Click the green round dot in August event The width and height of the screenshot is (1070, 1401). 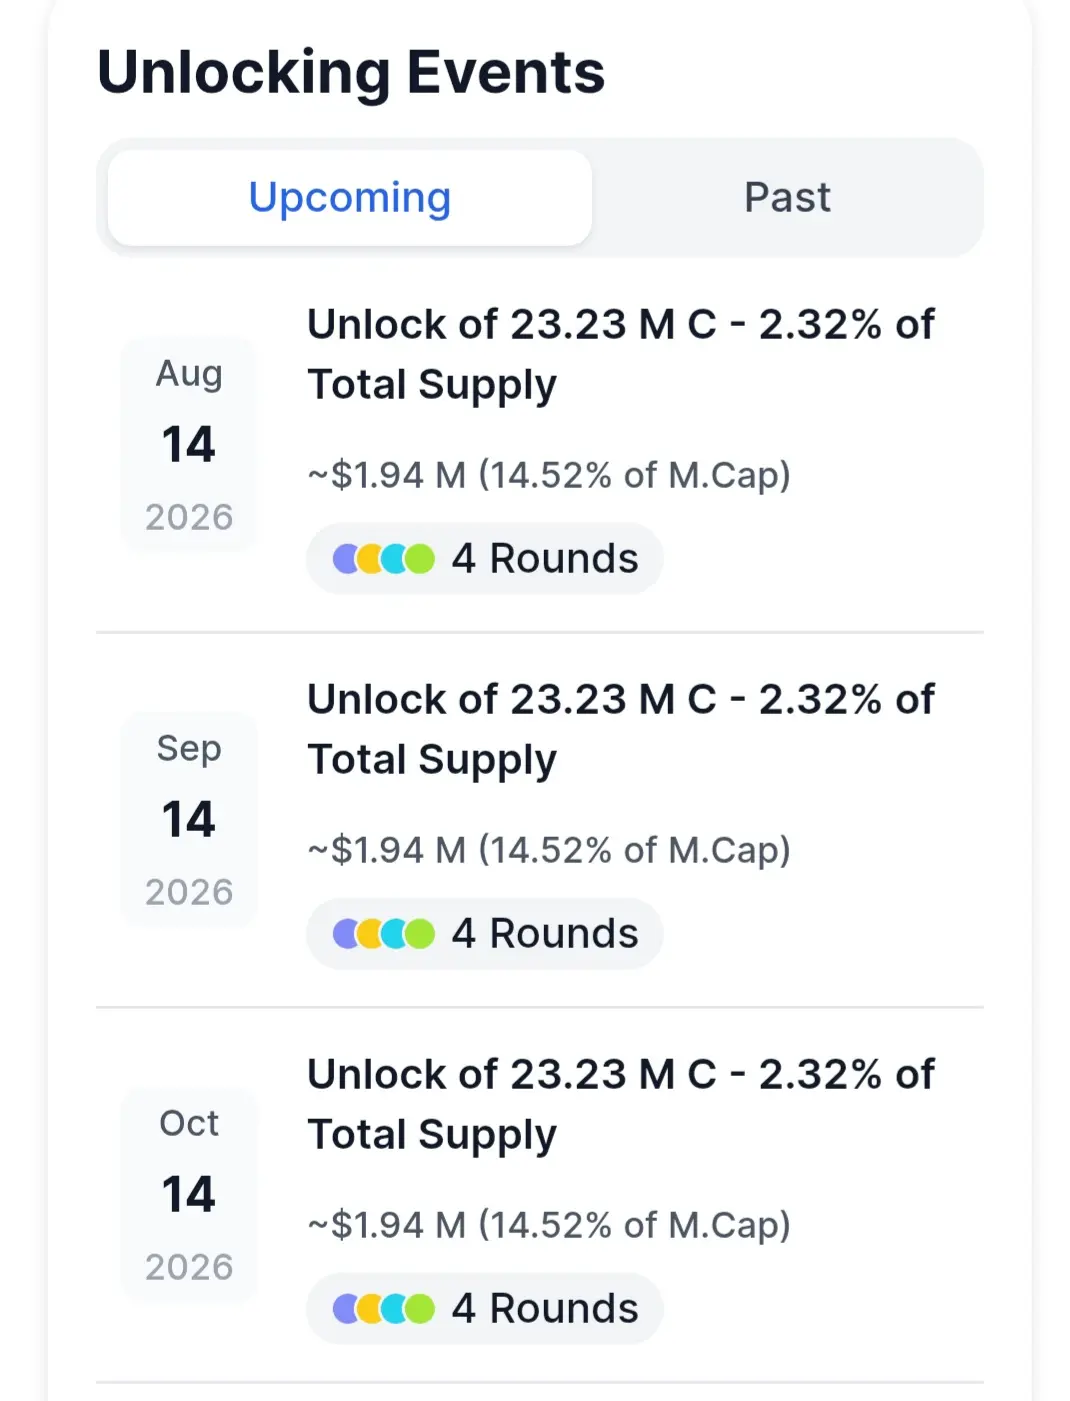tap(421, 559)
